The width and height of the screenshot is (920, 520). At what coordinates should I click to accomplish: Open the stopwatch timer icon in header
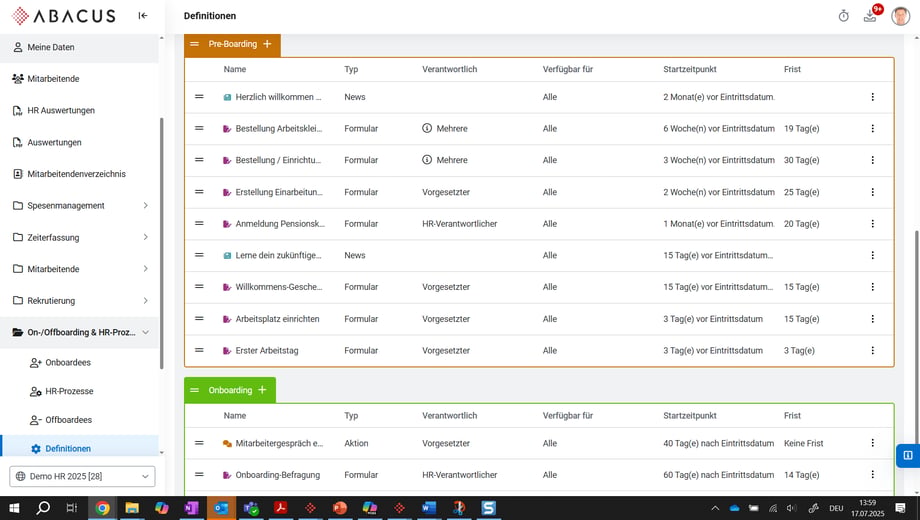(x=843, y=16)
